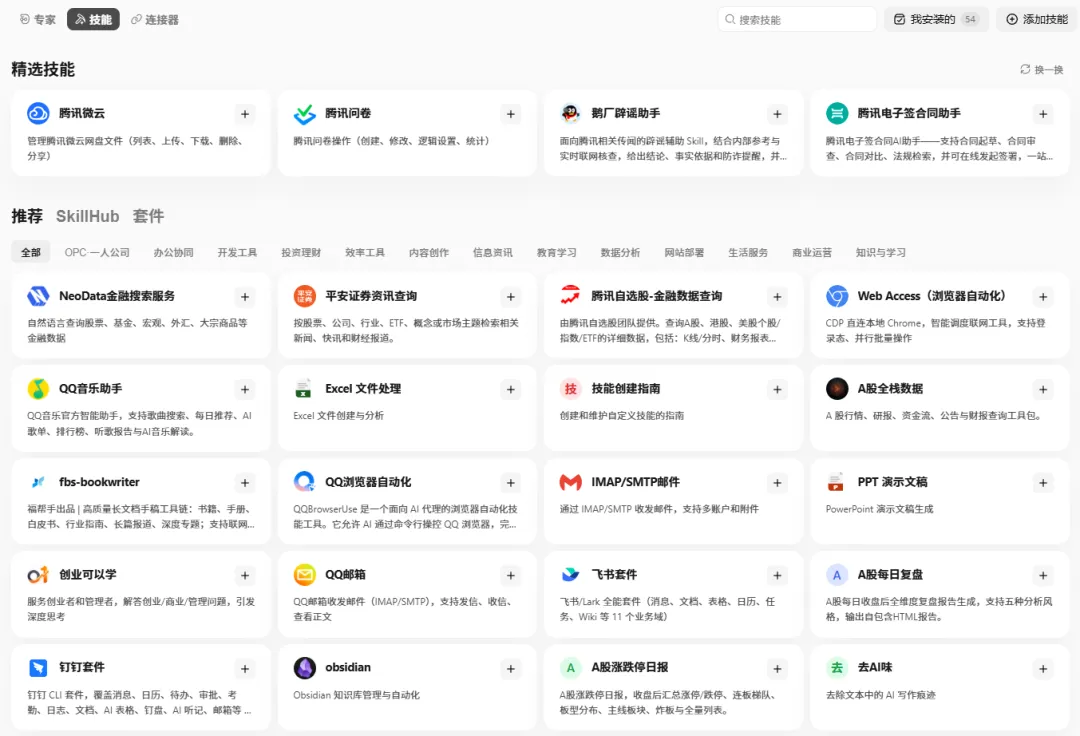The height and width of the screenshot is (736, 1080).
Task: Filter by 商业运营 category
Action: tap(812, 253)
